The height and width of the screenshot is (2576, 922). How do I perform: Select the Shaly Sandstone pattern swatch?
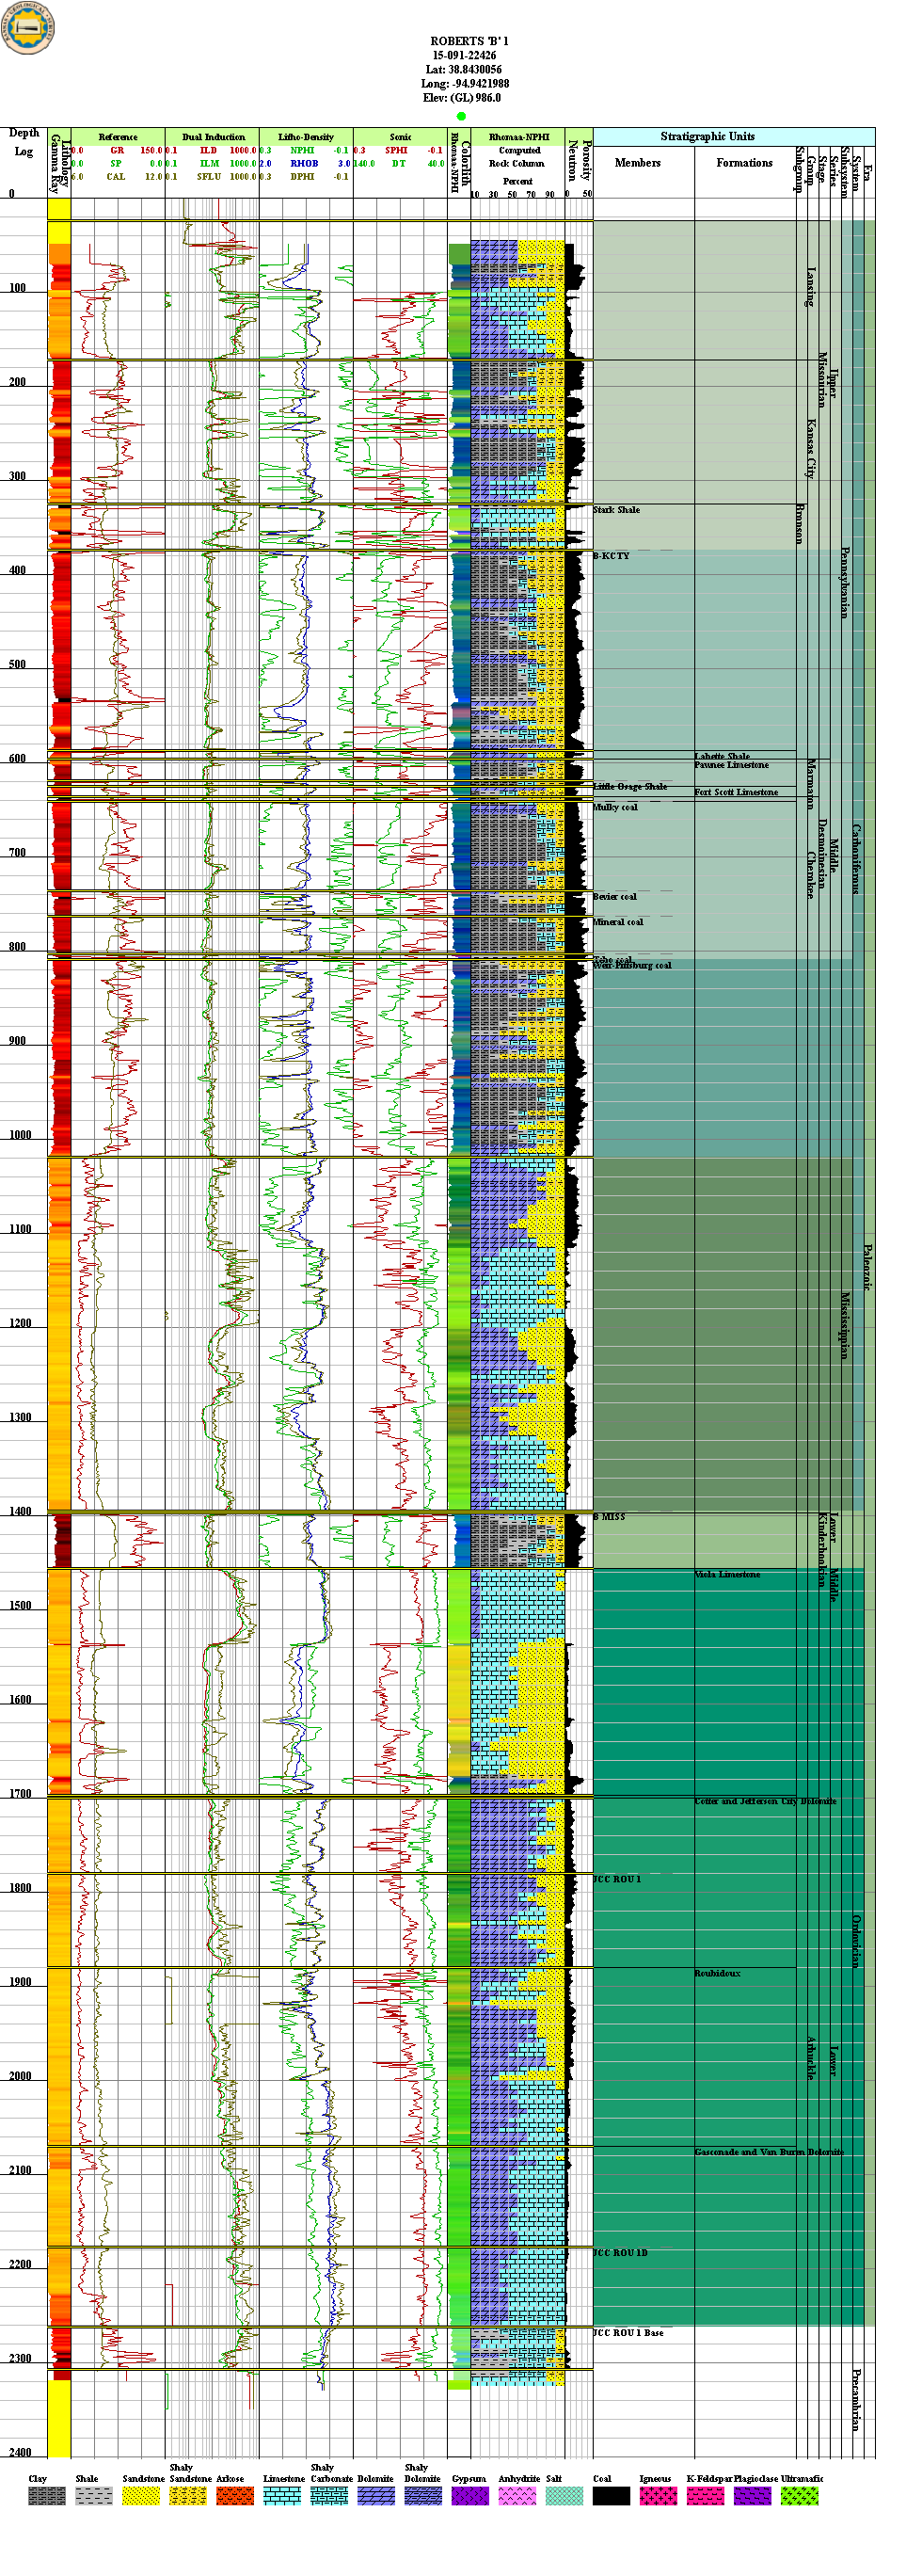click(x=187, y=2496)
